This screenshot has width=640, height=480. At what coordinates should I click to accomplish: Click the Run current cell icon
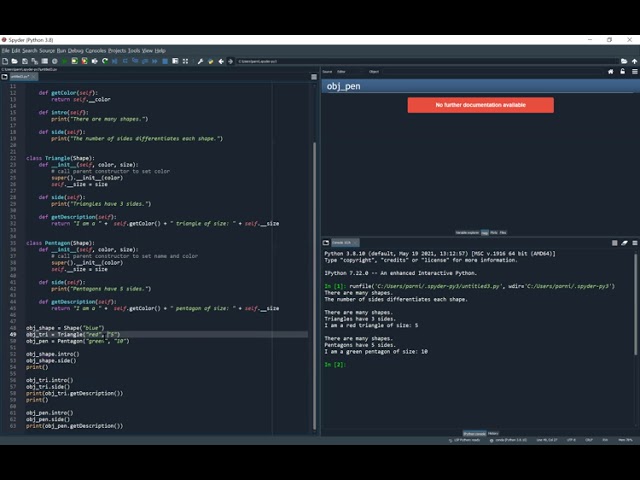pos(75,61)
